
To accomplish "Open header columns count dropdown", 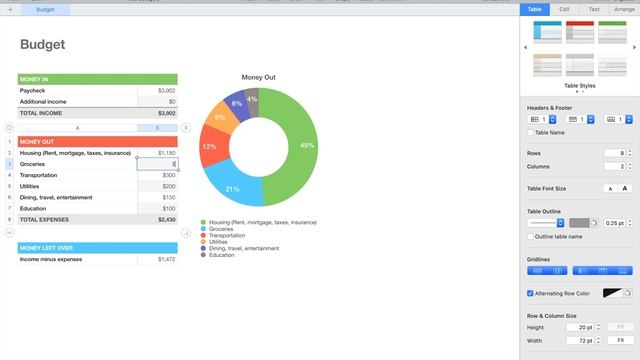I will point(542,119).
